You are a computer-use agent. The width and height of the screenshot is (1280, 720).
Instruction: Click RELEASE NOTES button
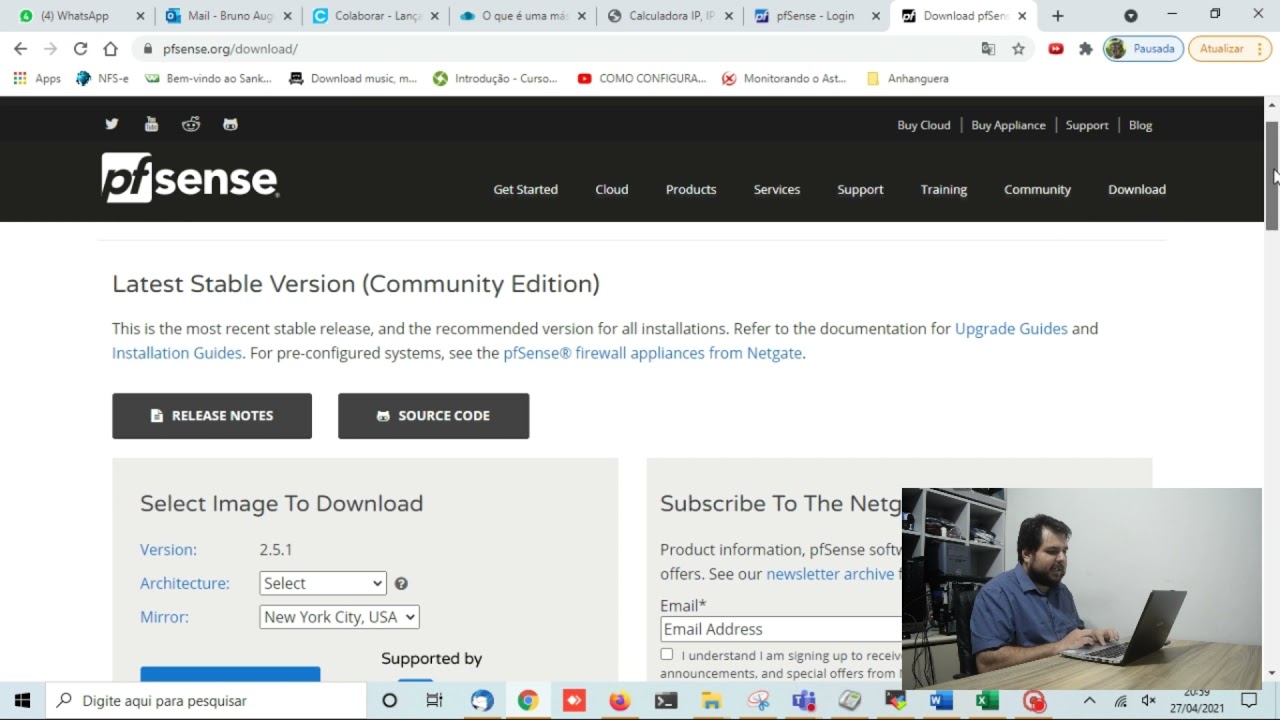[x=212, y=416]
